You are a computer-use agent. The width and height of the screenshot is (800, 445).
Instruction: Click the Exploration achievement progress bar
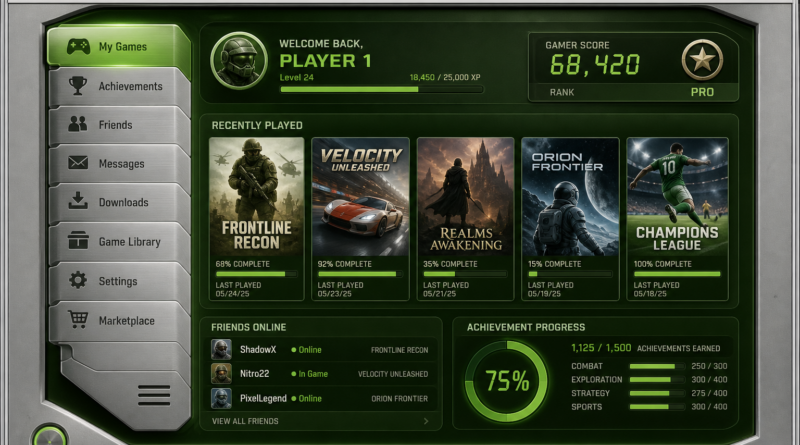(x=657, y=380)
